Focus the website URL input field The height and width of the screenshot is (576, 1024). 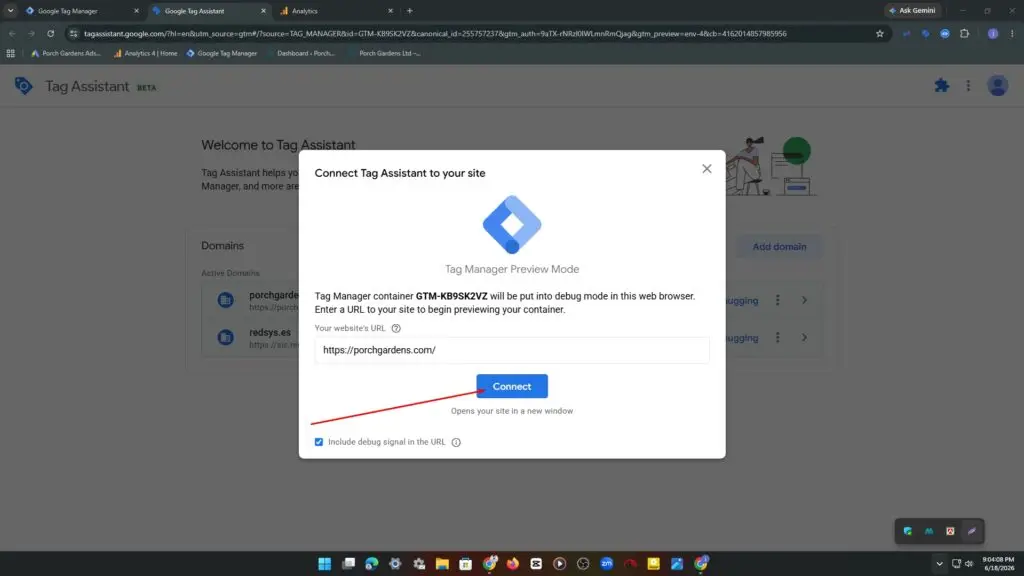(512, 350)
